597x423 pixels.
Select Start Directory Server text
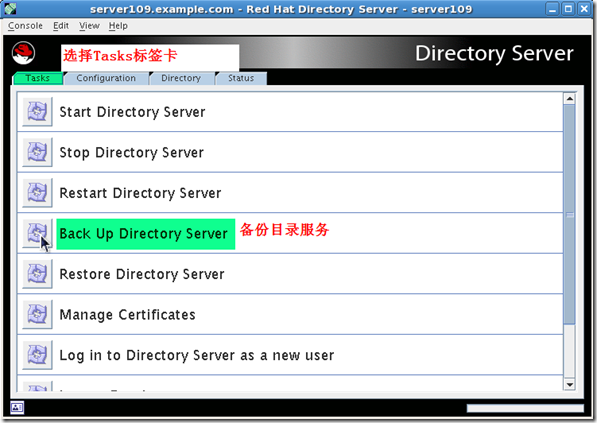pyautogui.click(x=132, y=112)
